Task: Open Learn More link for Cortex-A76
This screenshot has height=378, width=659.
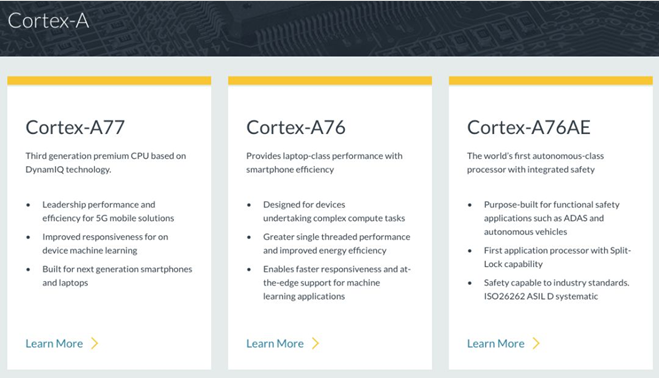Action: pyautogui.click(x=275, y=344)
